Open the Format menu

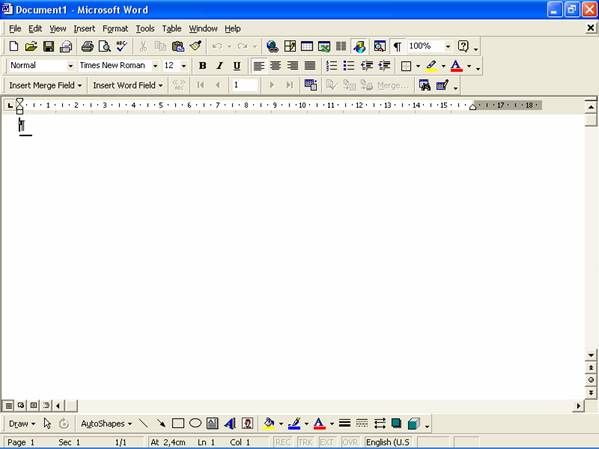(x=115, y=29)
